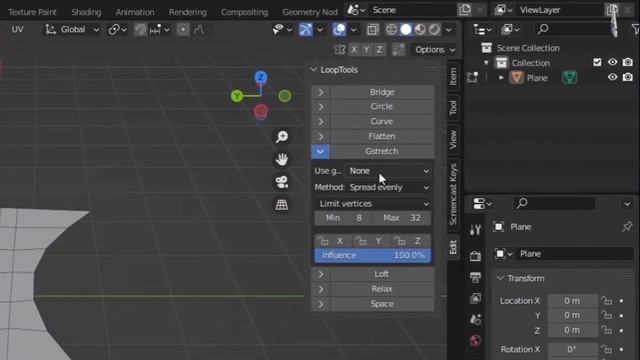Click the Influence 100.0% slider
Viewport: 640px width, 360px height.
[373, 255]
